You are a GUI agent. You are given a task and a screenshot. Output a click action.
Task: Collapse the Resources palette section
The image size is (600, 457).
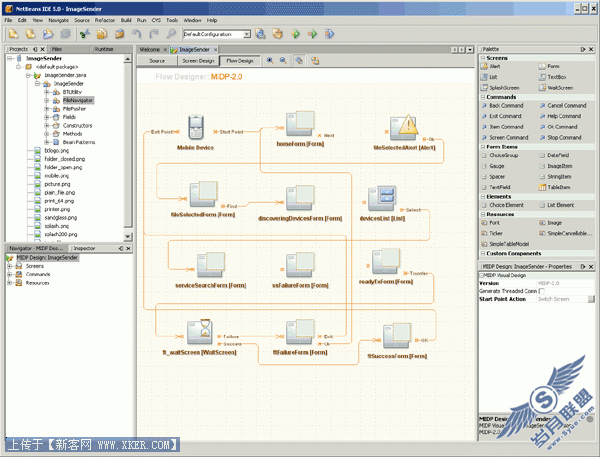point(483,214)
